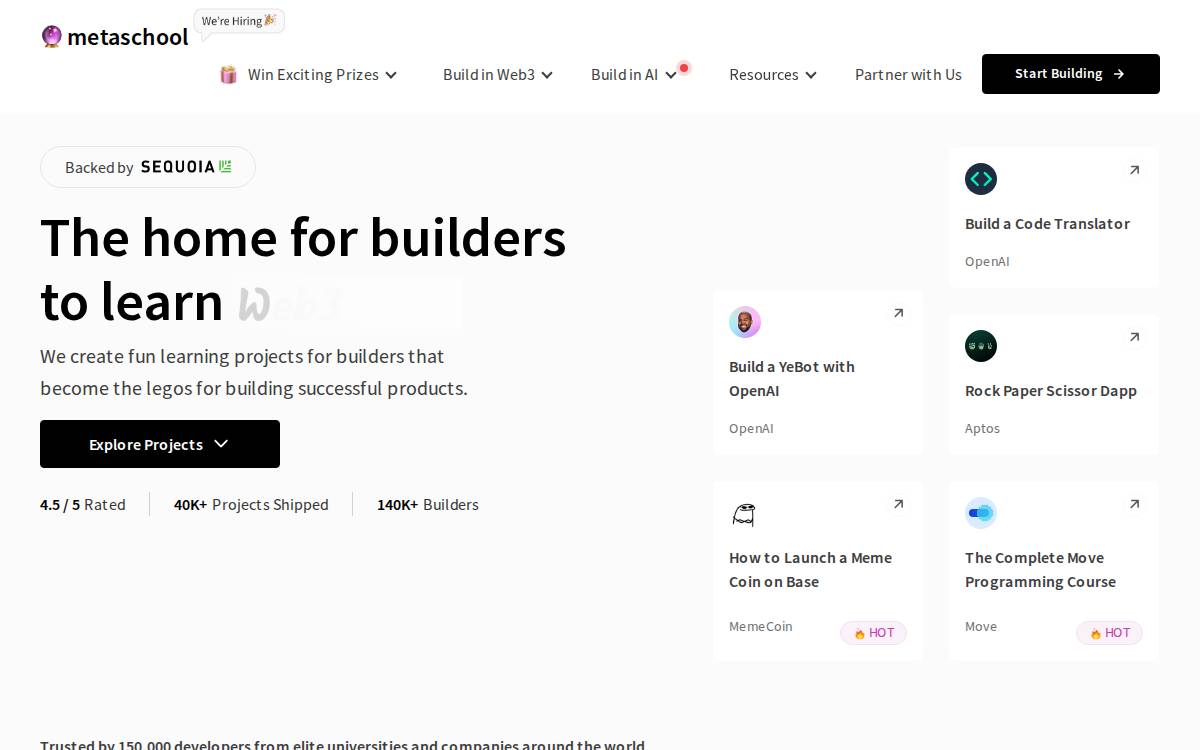
Task: Expand the Build in AI chevron
Action: click(670, 75)
